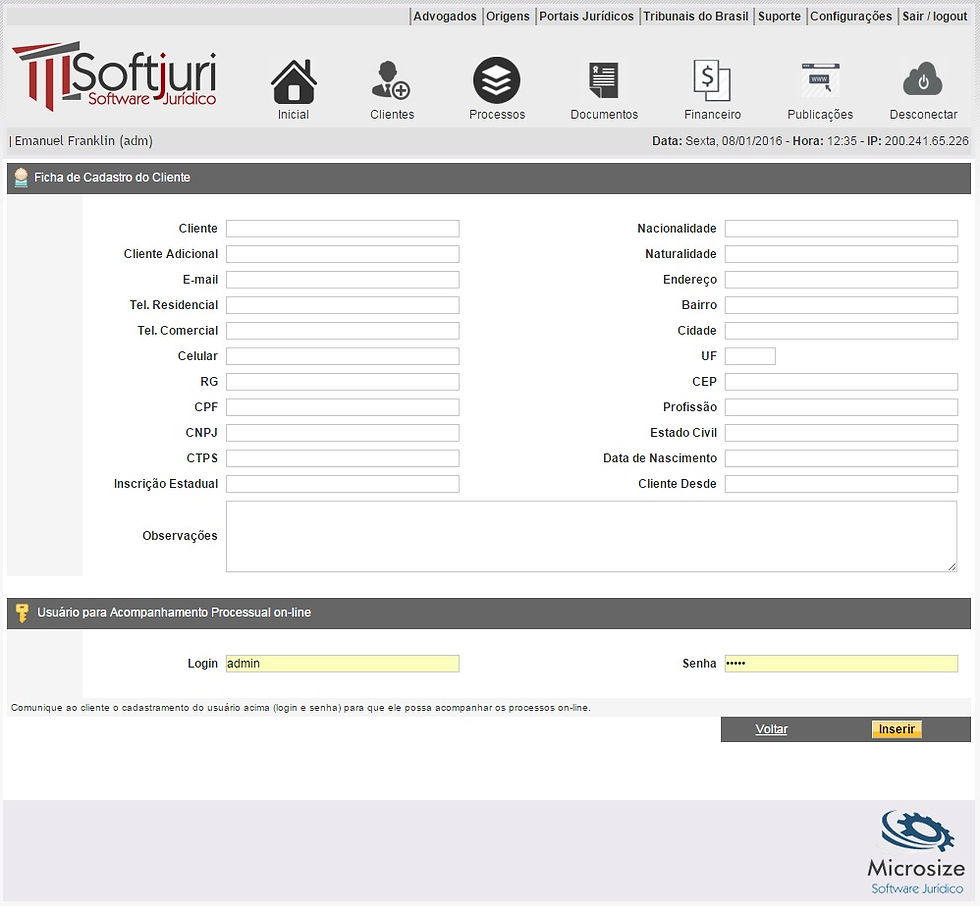This screenshot has width=980, height=906.
Task: Open the Origens menu
Action: (508, 16)
